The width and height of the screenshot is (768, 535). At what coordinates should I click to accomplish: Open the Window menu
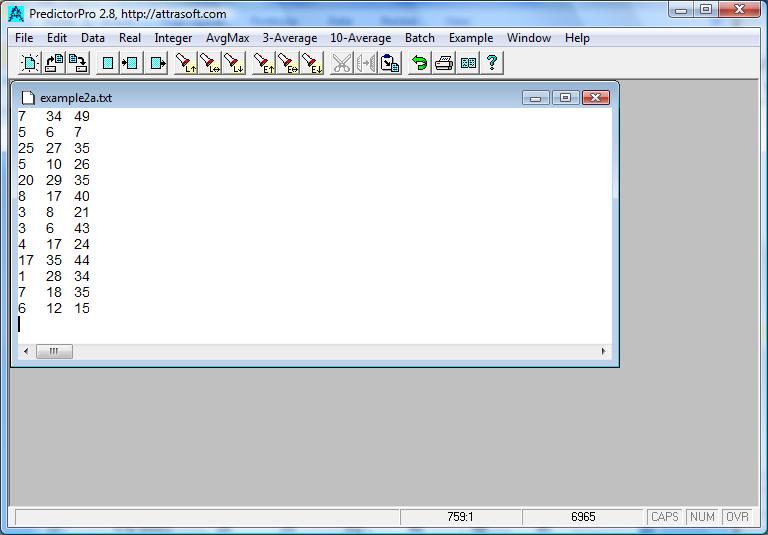coord(528,38)
